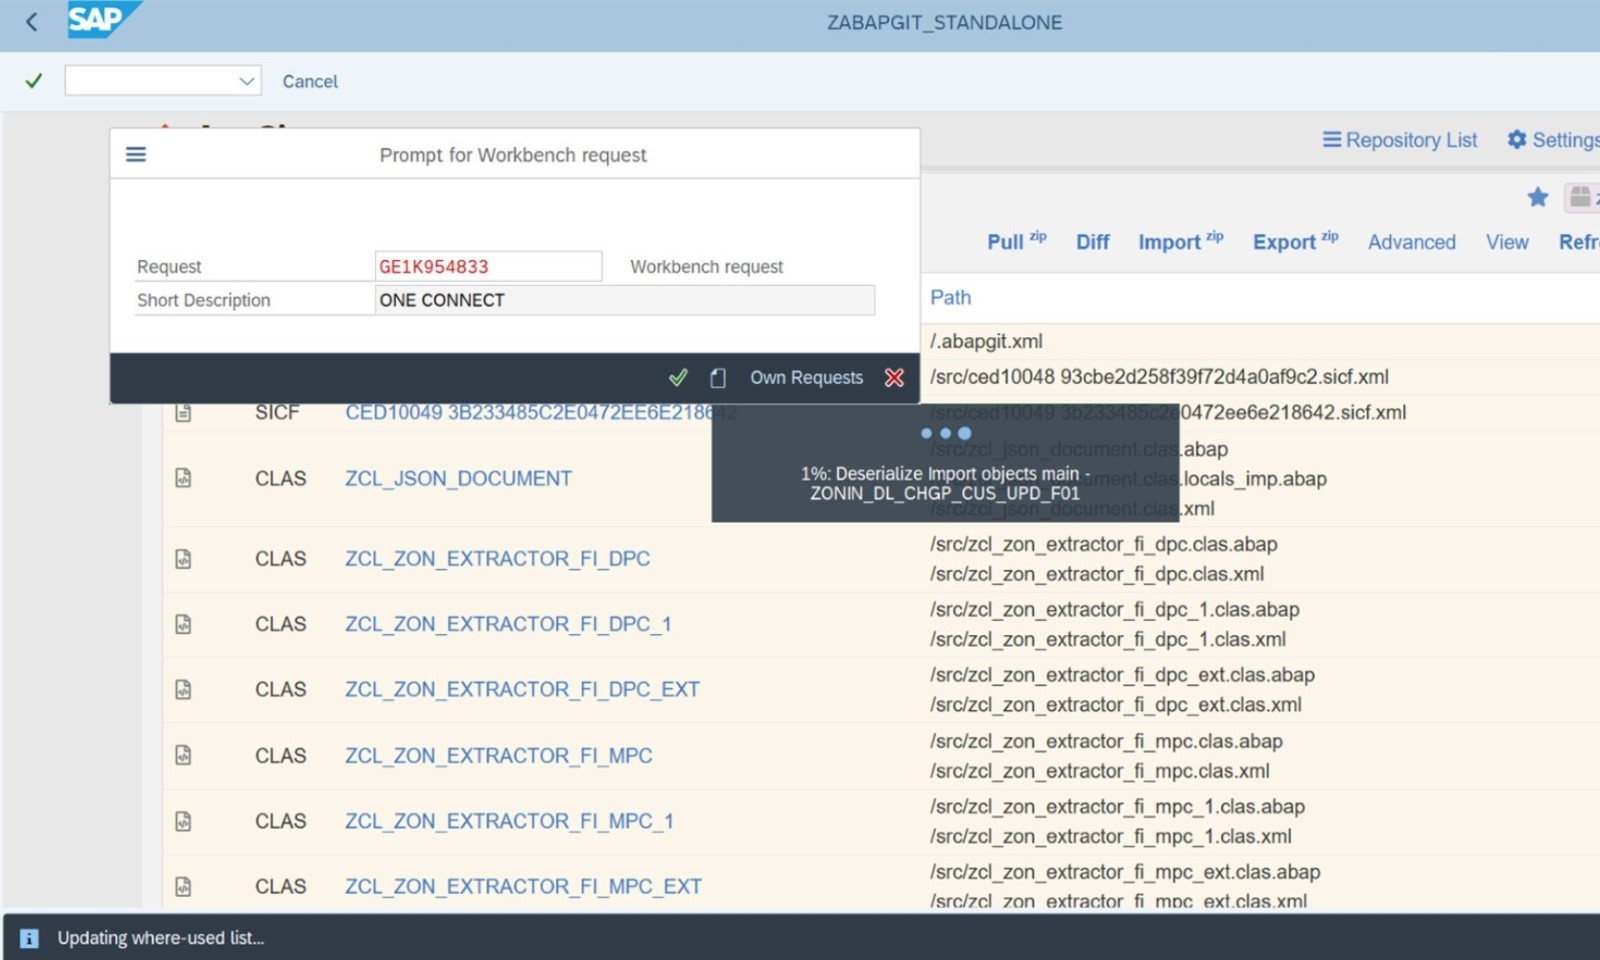
Task: Click the create new request icon
Action: coord(717,378)
